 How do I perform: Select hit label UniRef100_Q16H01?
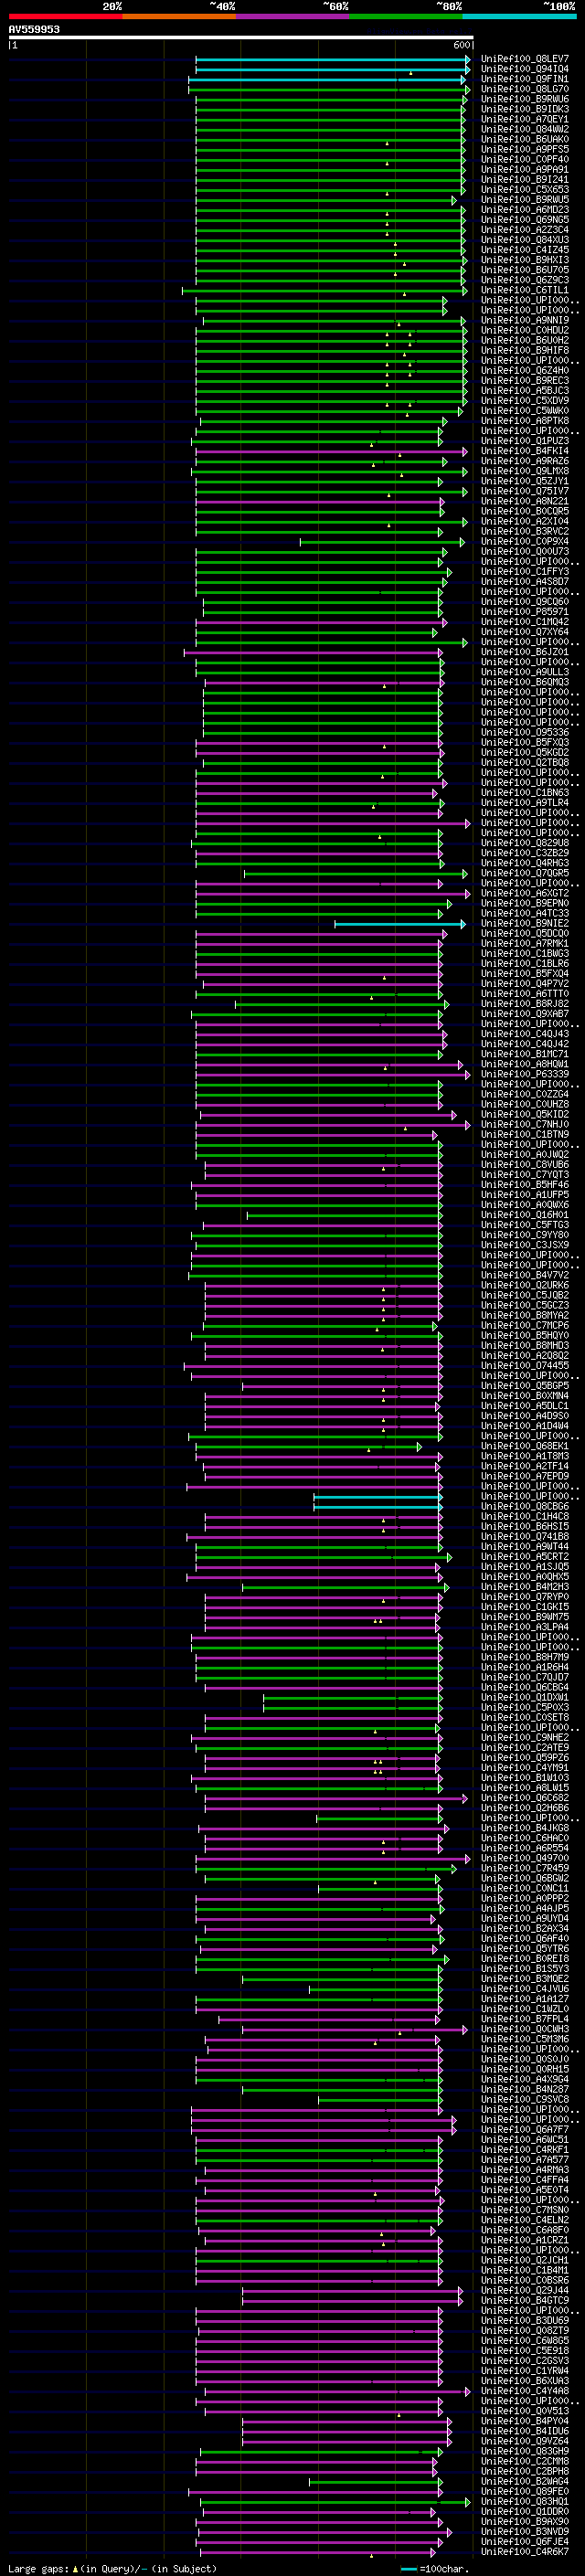tap(524, 1214)
